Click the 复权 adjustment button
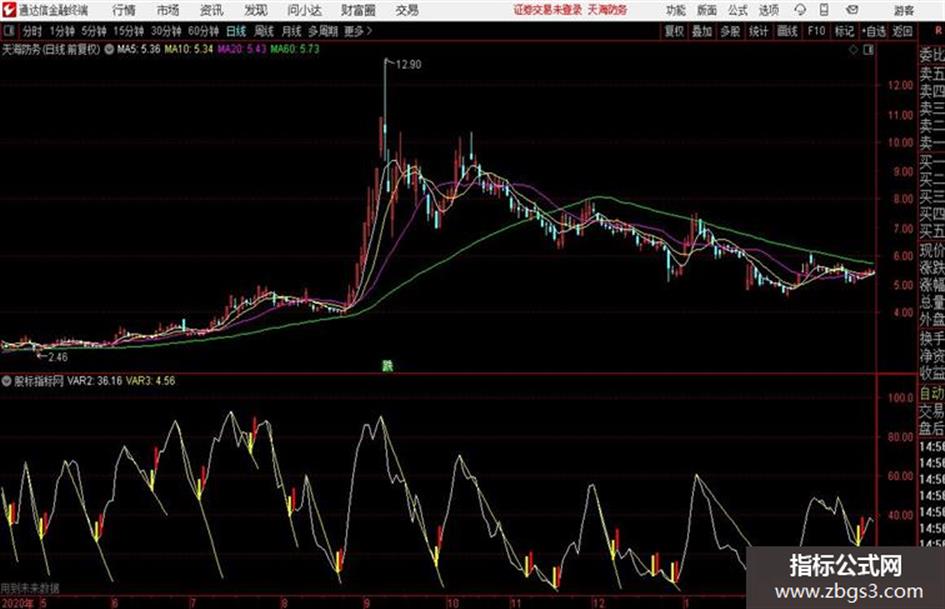The width and height of the screenshot is (945, 609). 674,31
